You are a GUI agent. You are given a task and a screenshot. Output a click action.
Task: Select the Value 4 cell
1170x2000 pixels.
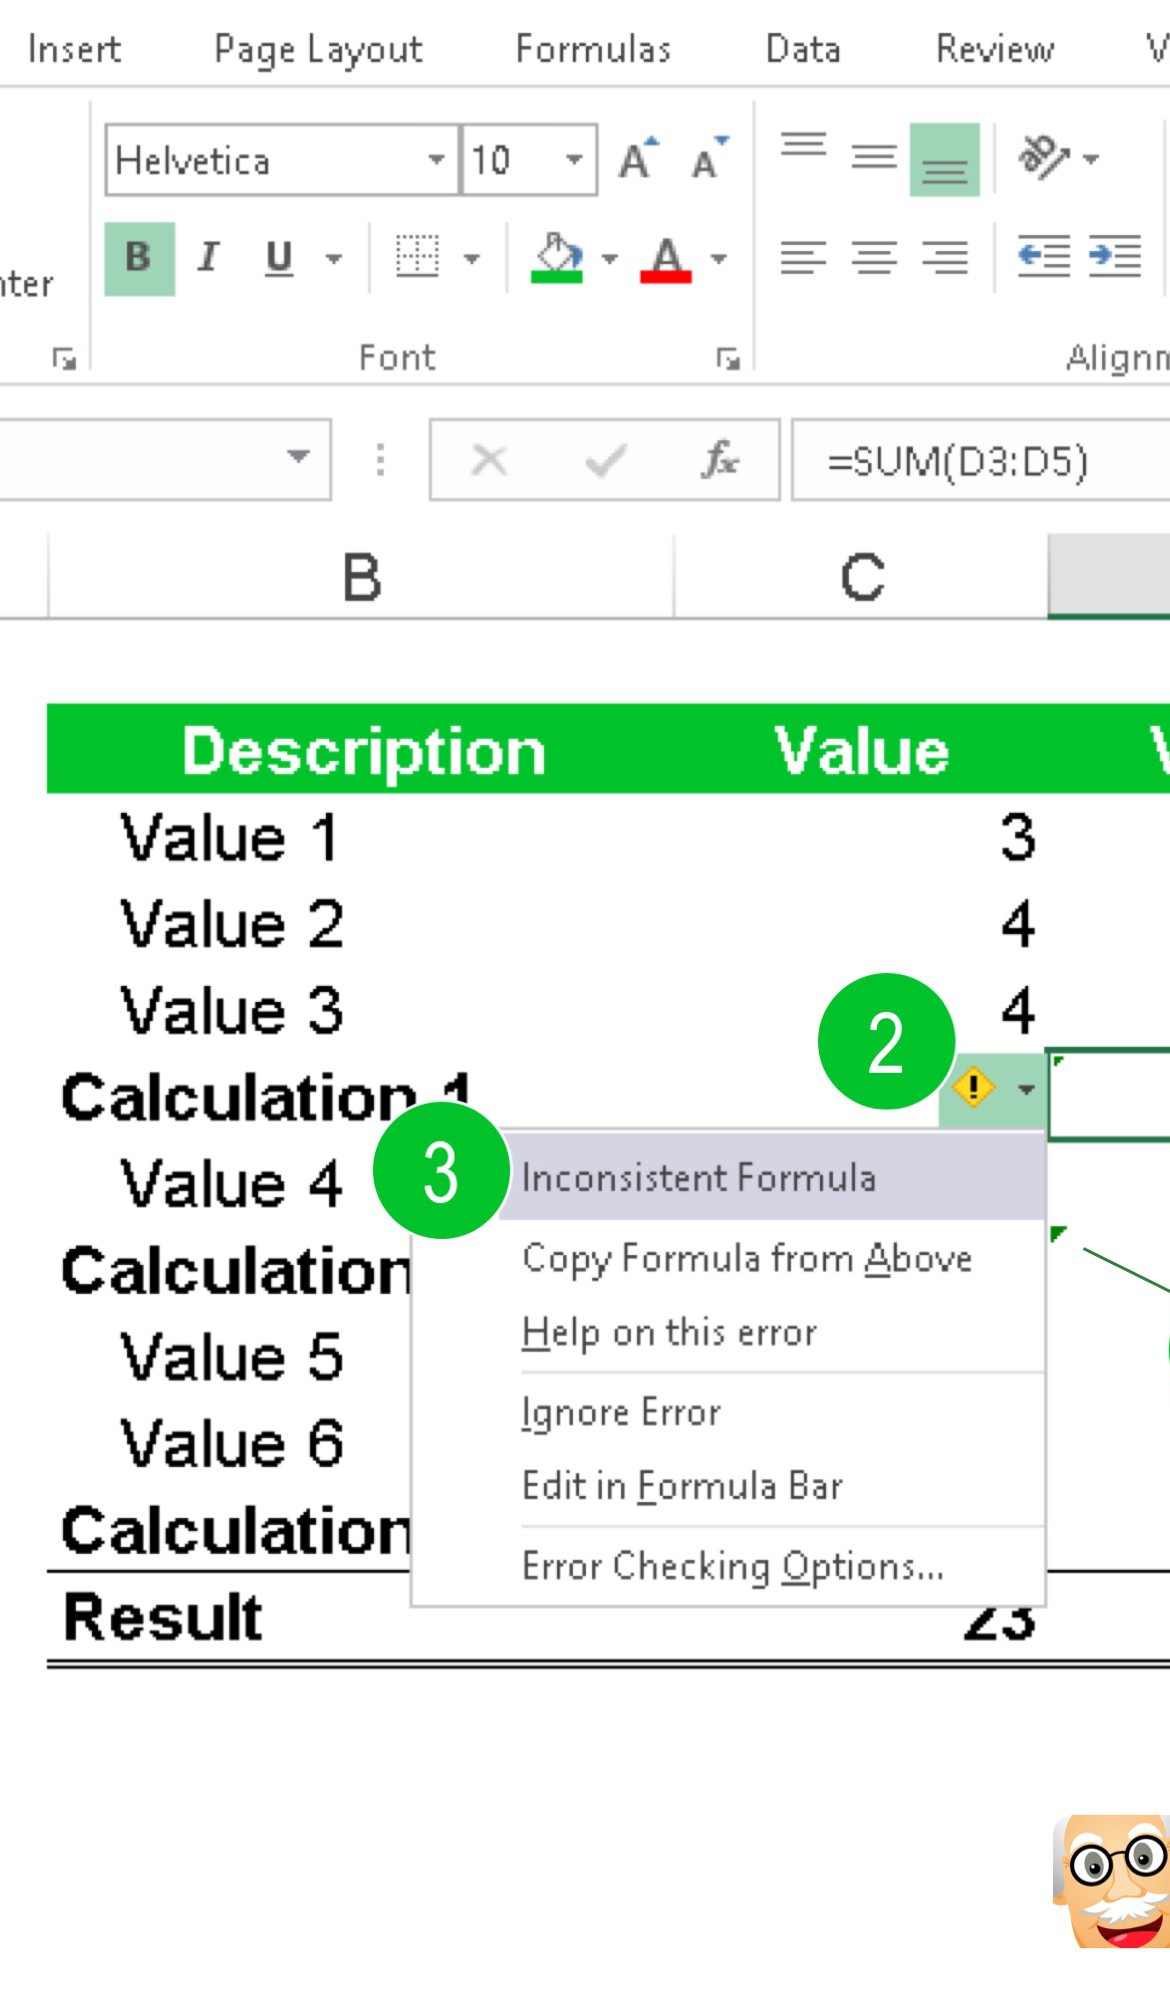[231, 1183]
